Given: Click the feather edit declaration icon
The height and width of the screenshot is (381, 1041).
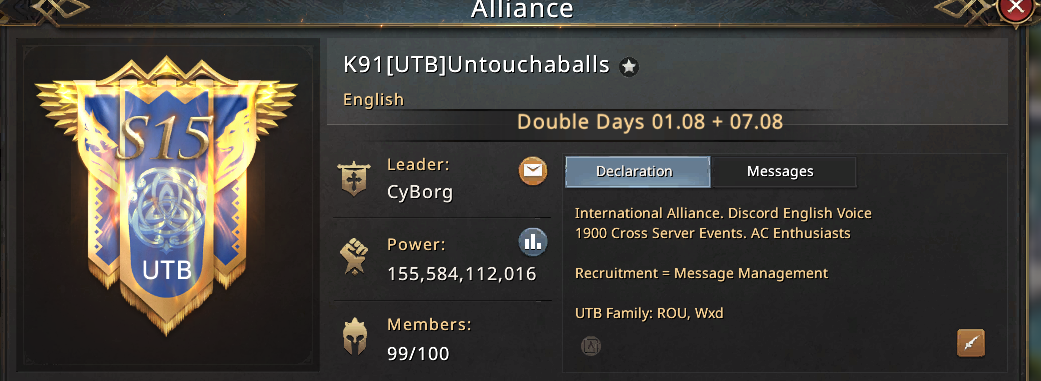Looking at the screenshot, I should pyautogui.click(x=971, y=343).
